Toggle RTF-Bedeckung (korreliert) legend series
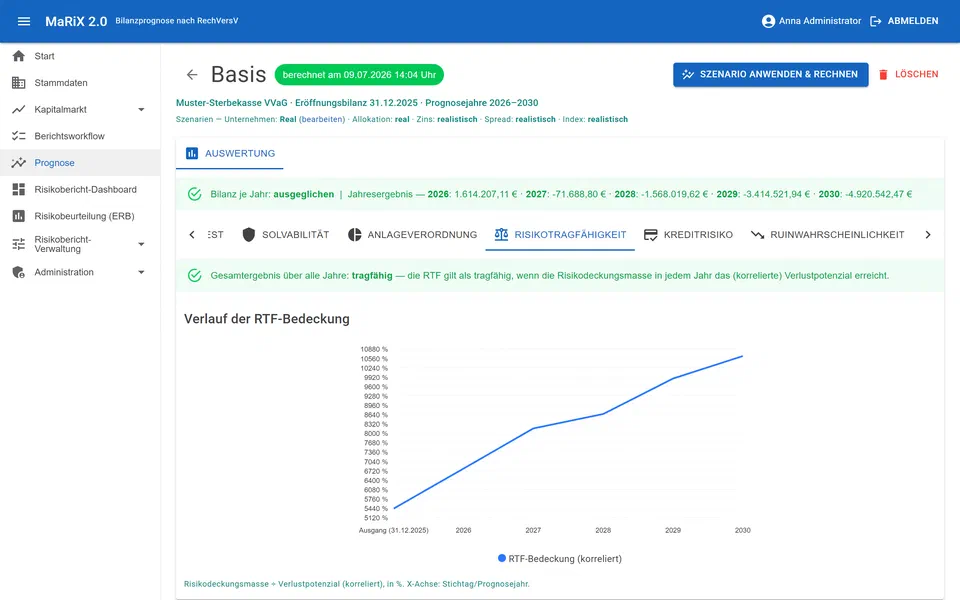 click(560, 558)
